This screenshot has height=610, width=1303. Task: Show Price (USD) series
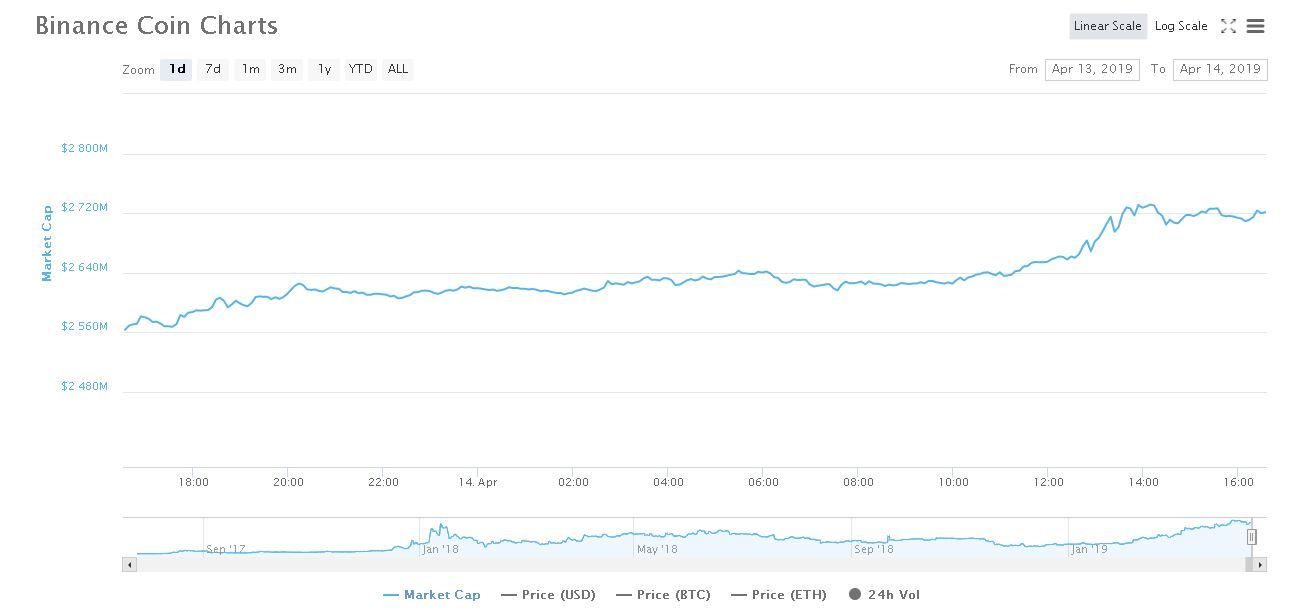coord(548,595)
